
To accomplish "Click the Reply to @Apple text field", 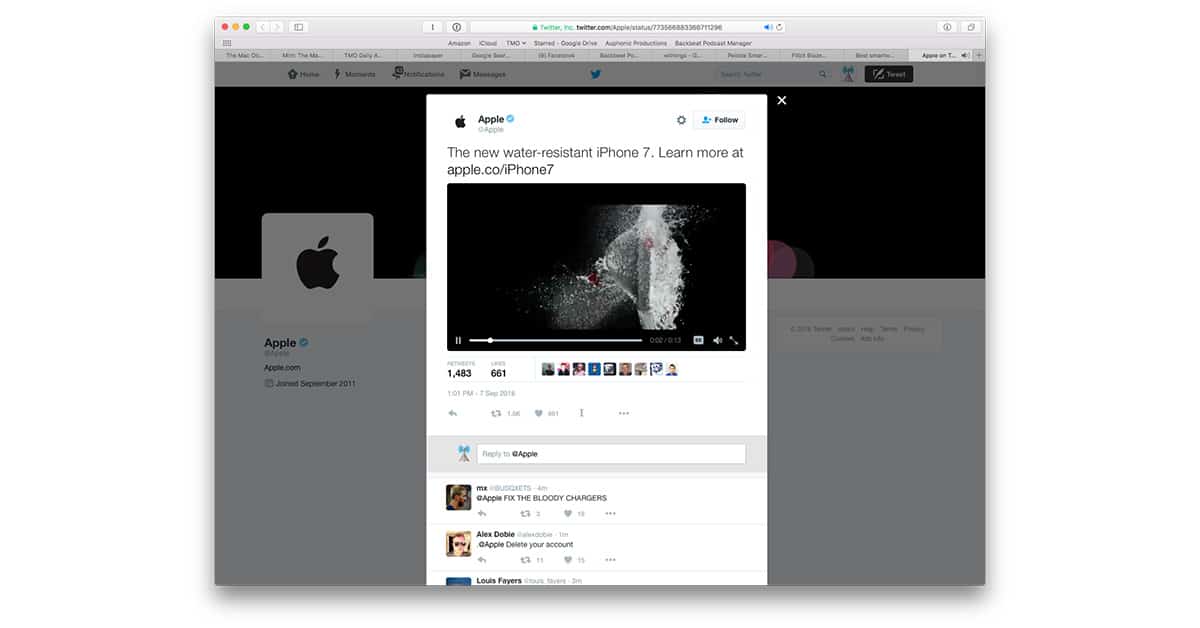I will [610, 454].
